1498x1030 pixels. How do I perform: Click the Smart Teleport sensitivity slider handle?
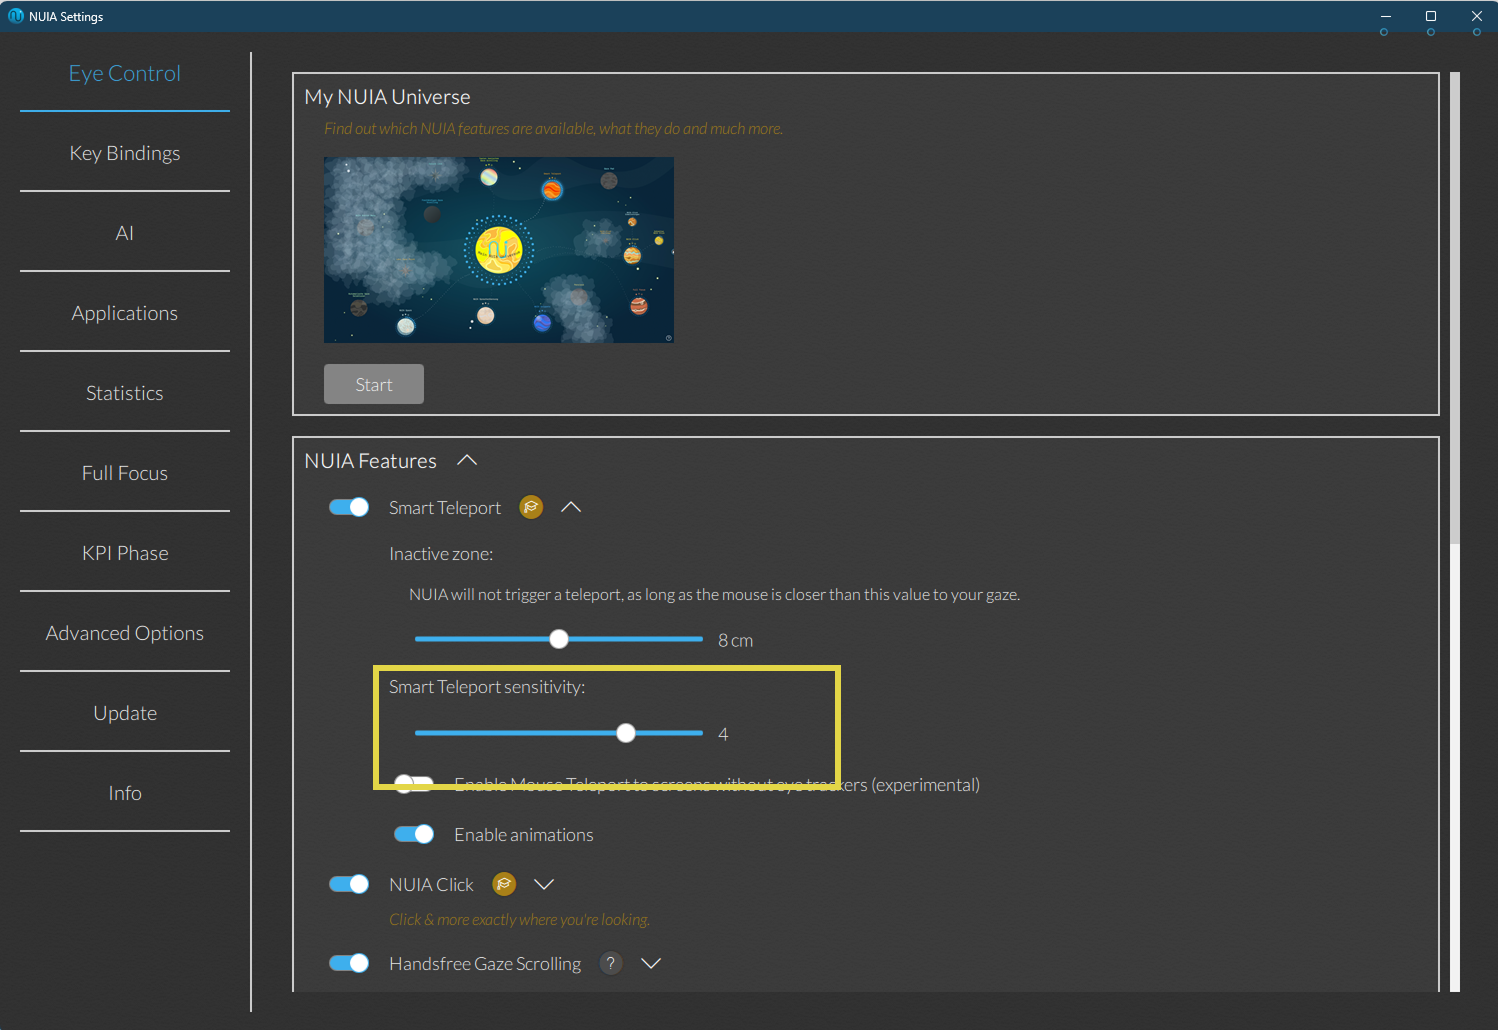tap(626, 733)
